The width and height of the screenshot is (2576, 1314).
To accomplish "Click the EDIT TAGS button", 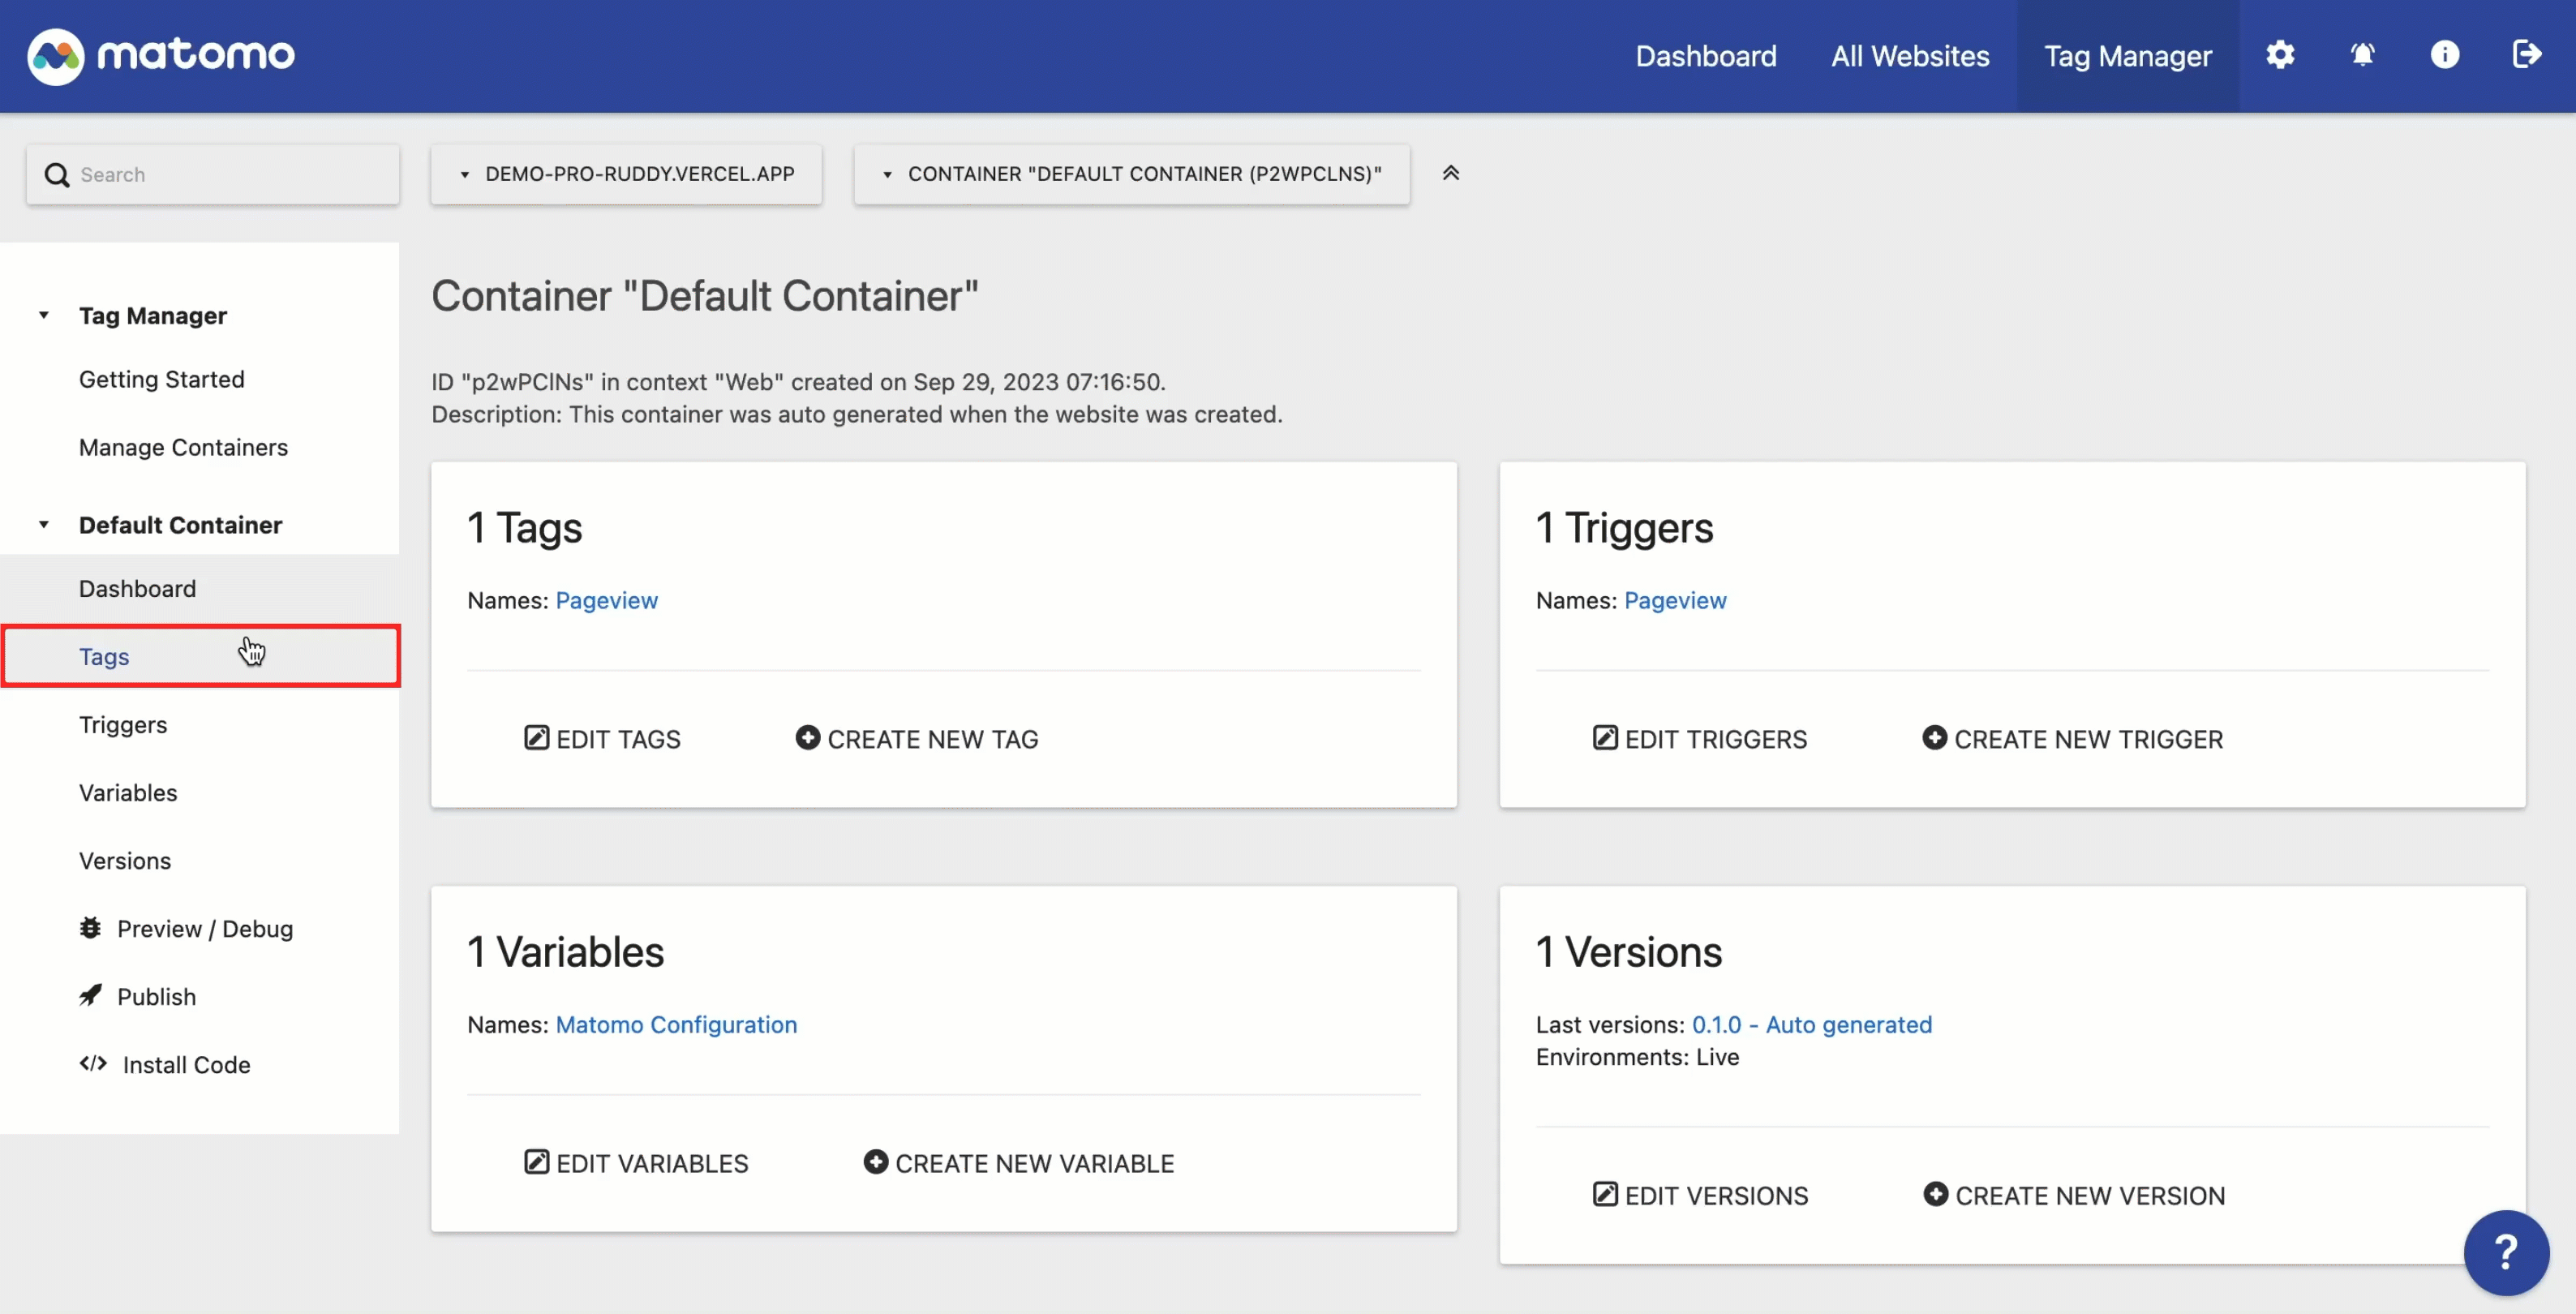I will tap(602, 739).
